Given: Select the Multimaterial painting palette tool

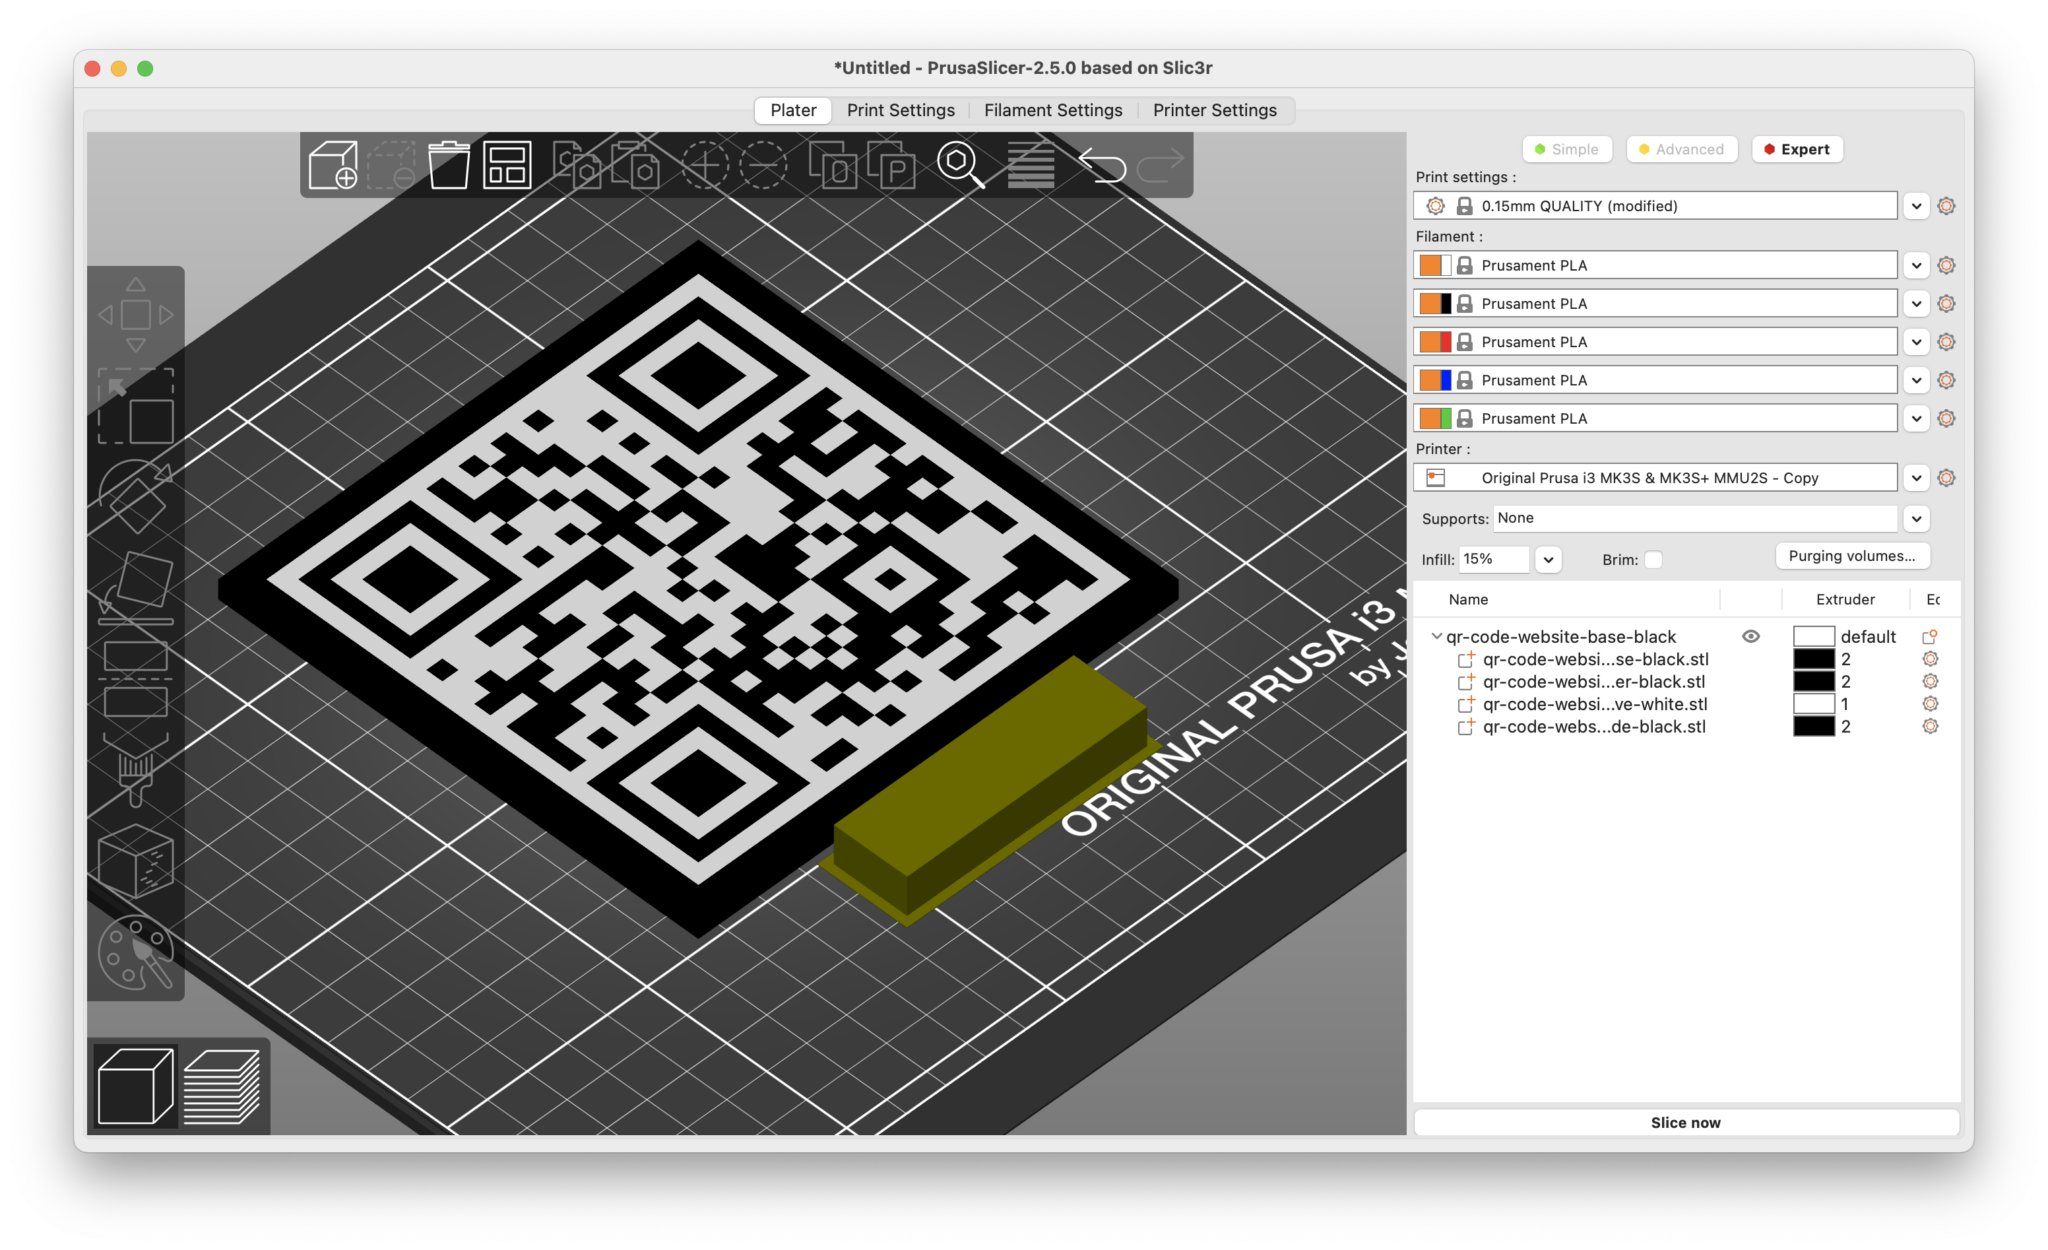Looking at the screenshot, I should (x=136, y=953).
